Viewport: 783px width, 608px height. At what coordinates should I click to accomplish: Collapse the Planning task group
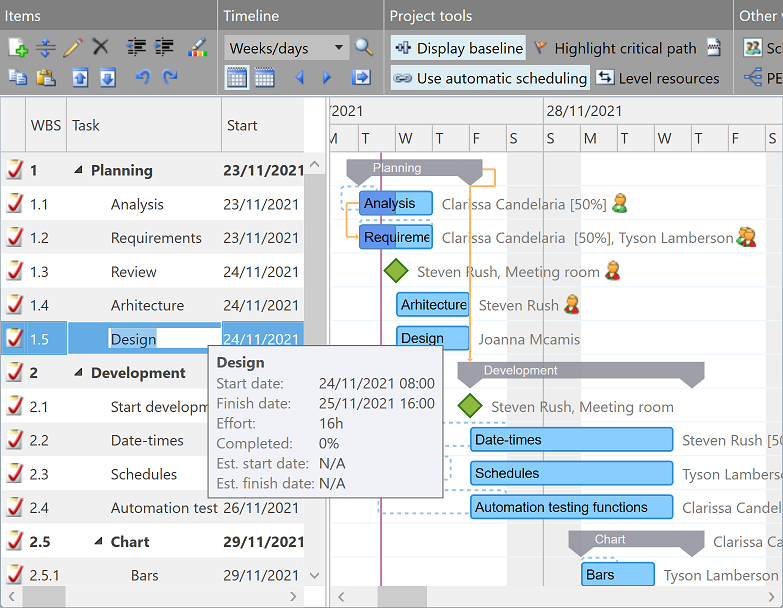pos(79,171)
